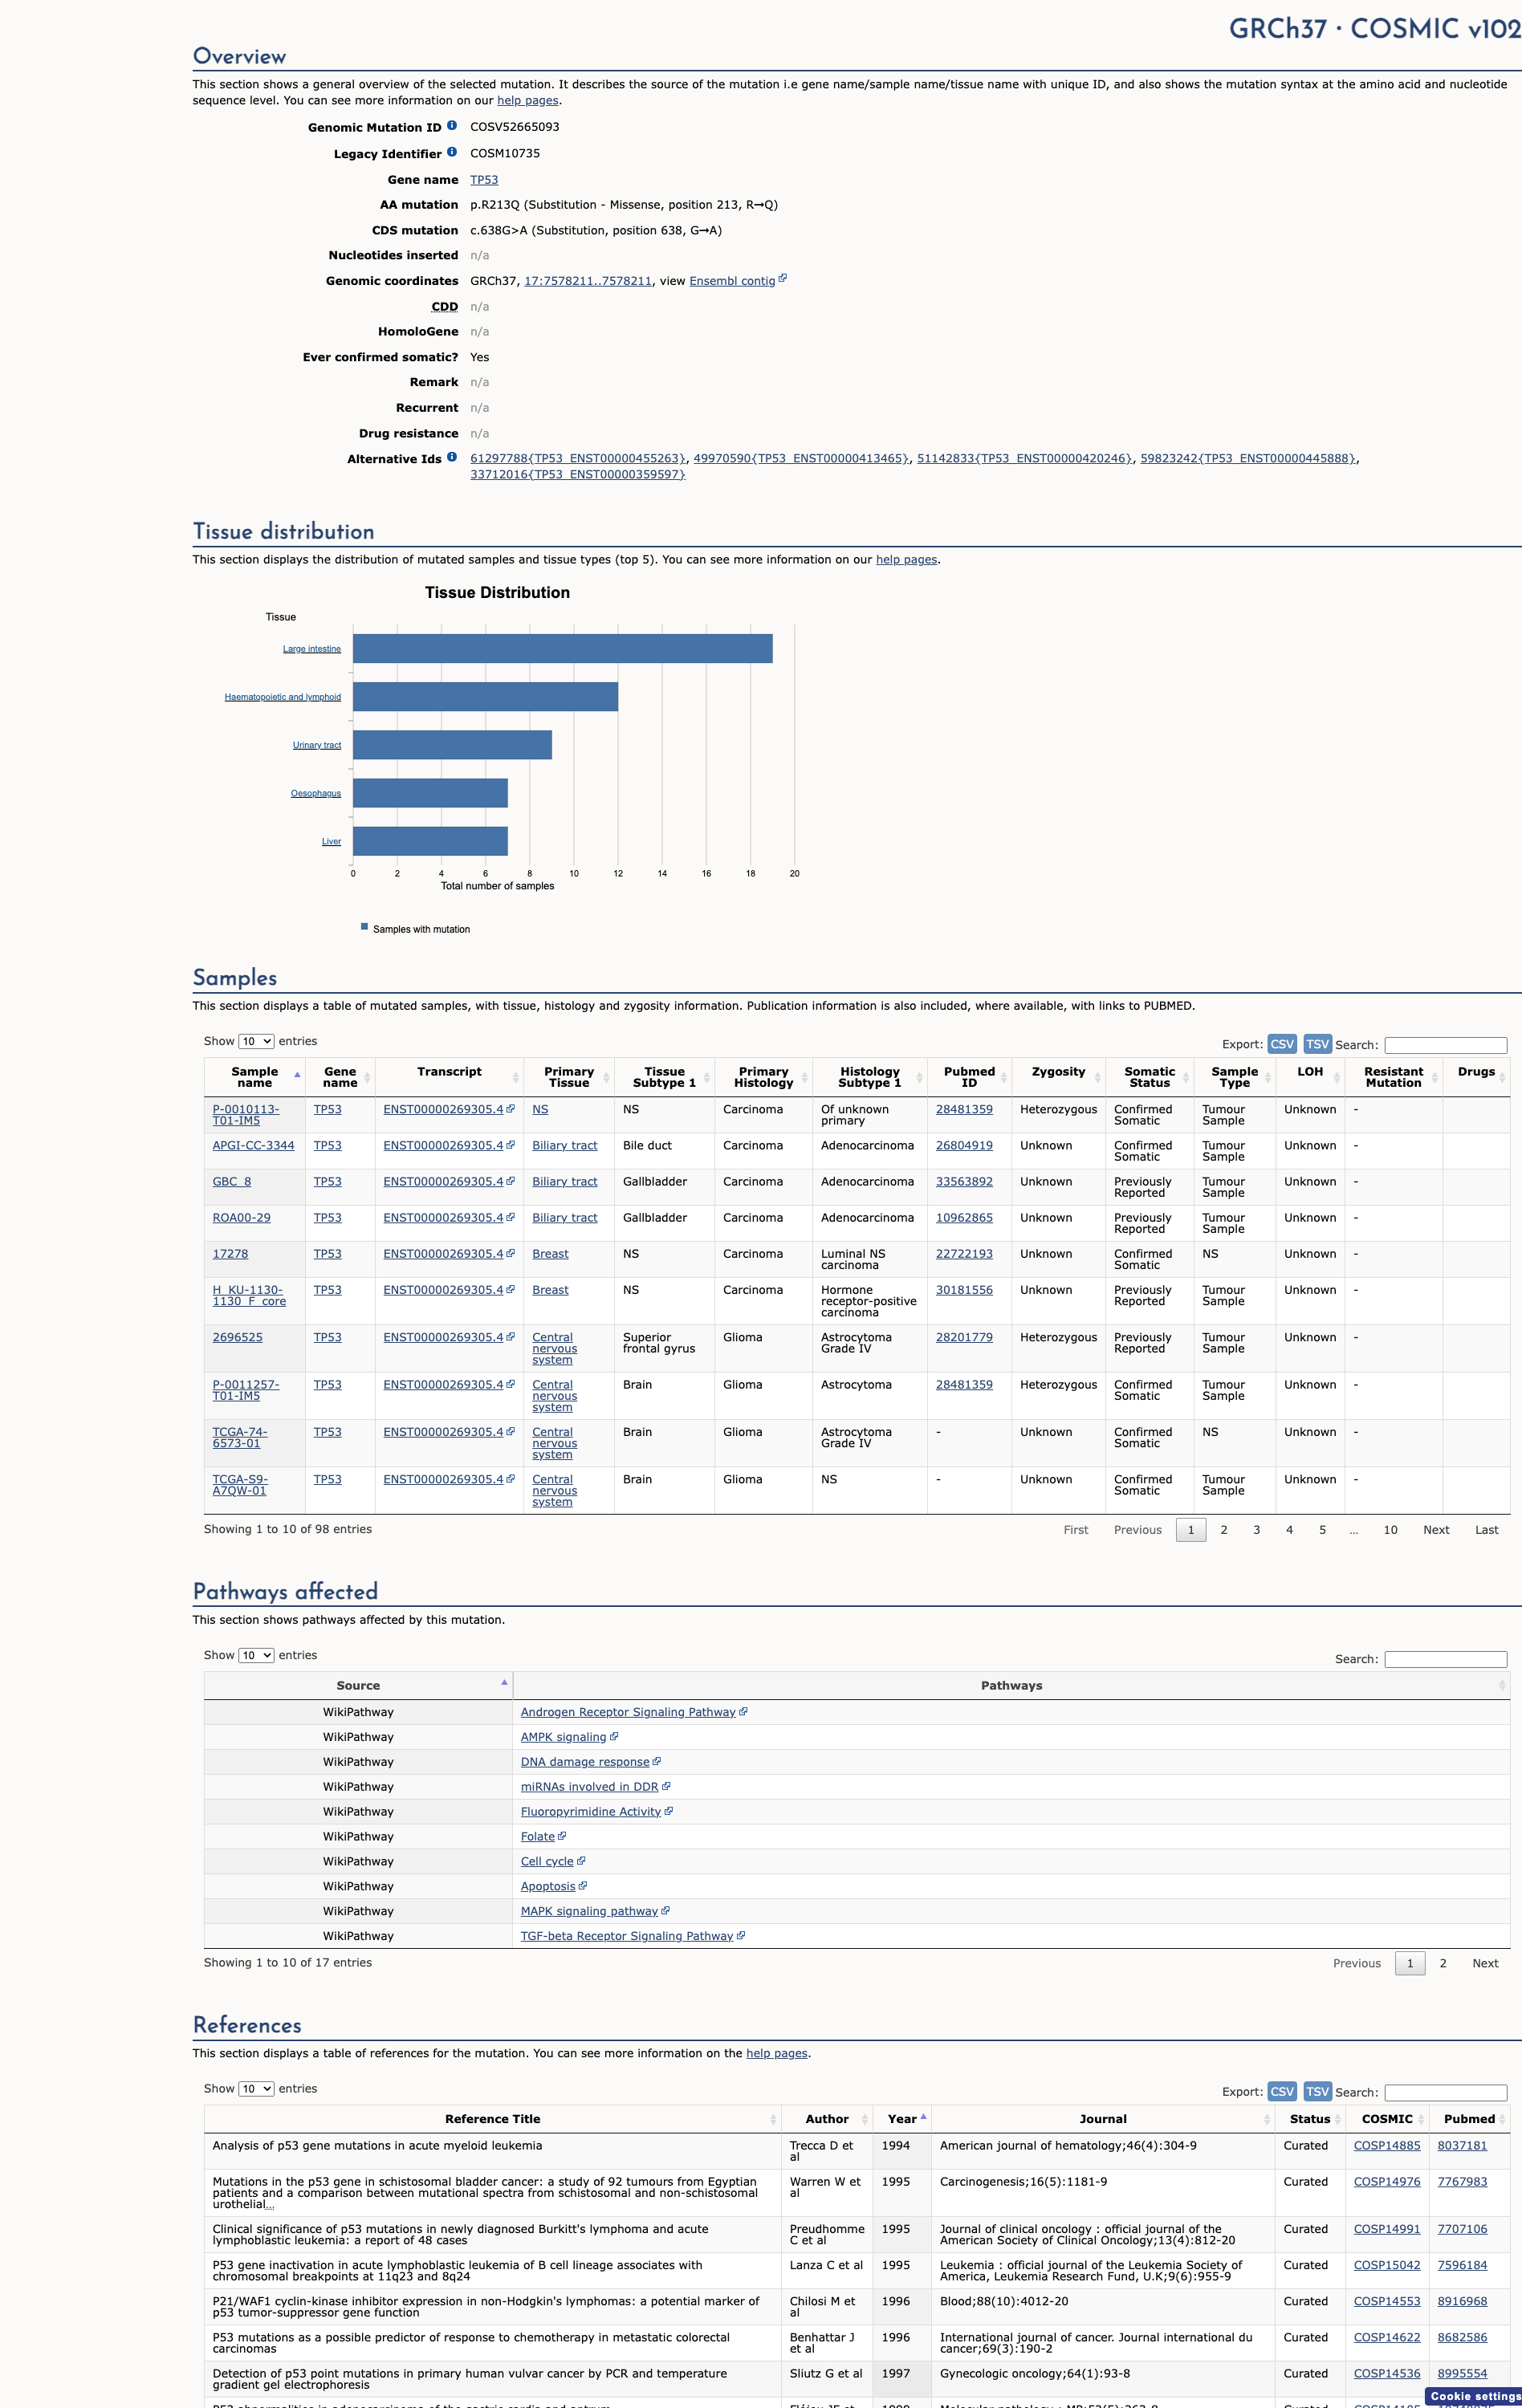Open Pathways Show entries dropdown
This screenshot has width=1522, height=2408.
256,1655
